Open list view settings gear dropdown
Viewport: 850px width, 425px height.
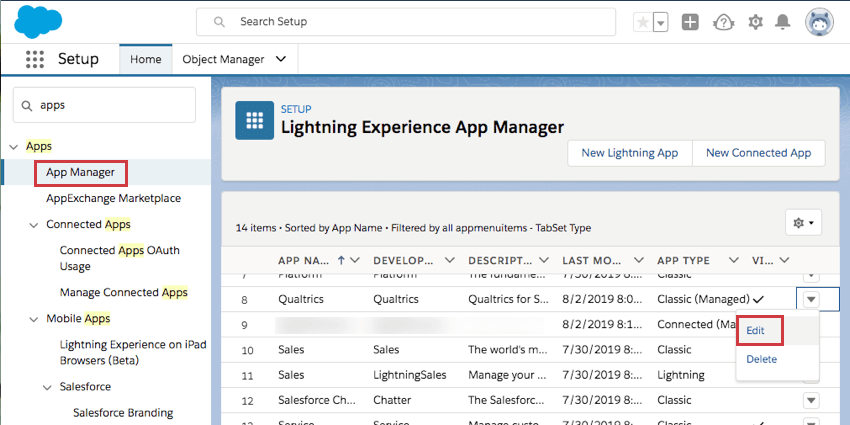pyautogui.click(x=803, y=223)
